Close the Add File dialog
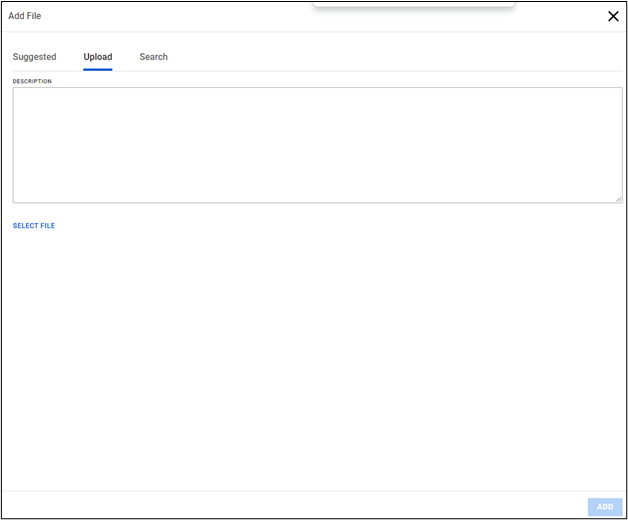 coord(613,16)
